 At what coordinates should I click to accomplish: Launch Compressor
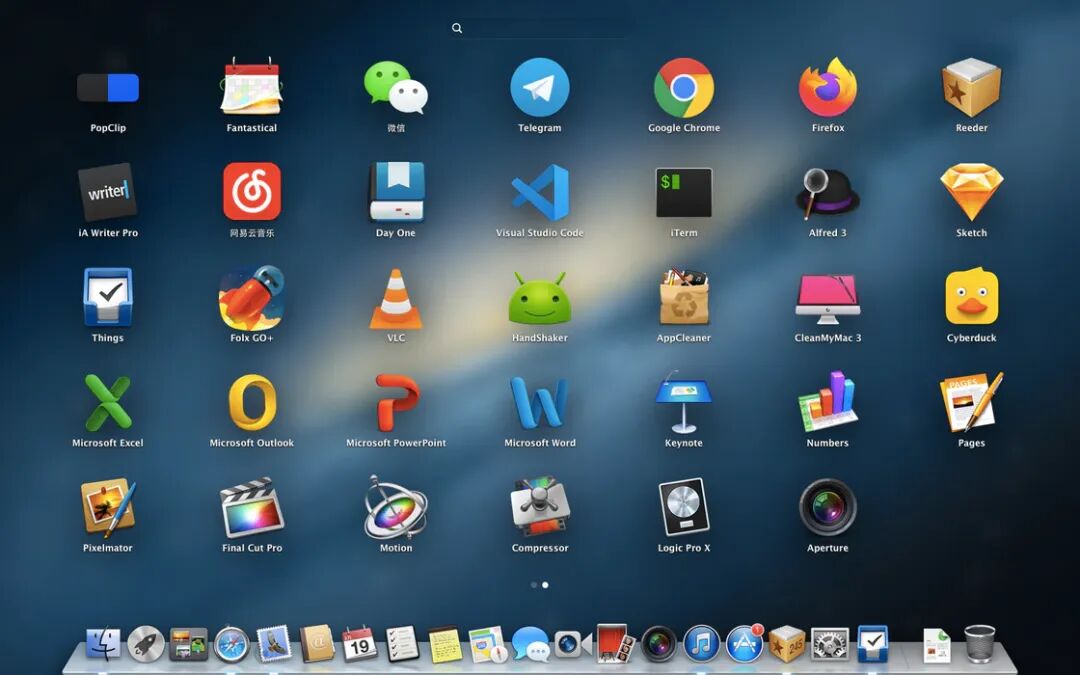pos(540,508)
